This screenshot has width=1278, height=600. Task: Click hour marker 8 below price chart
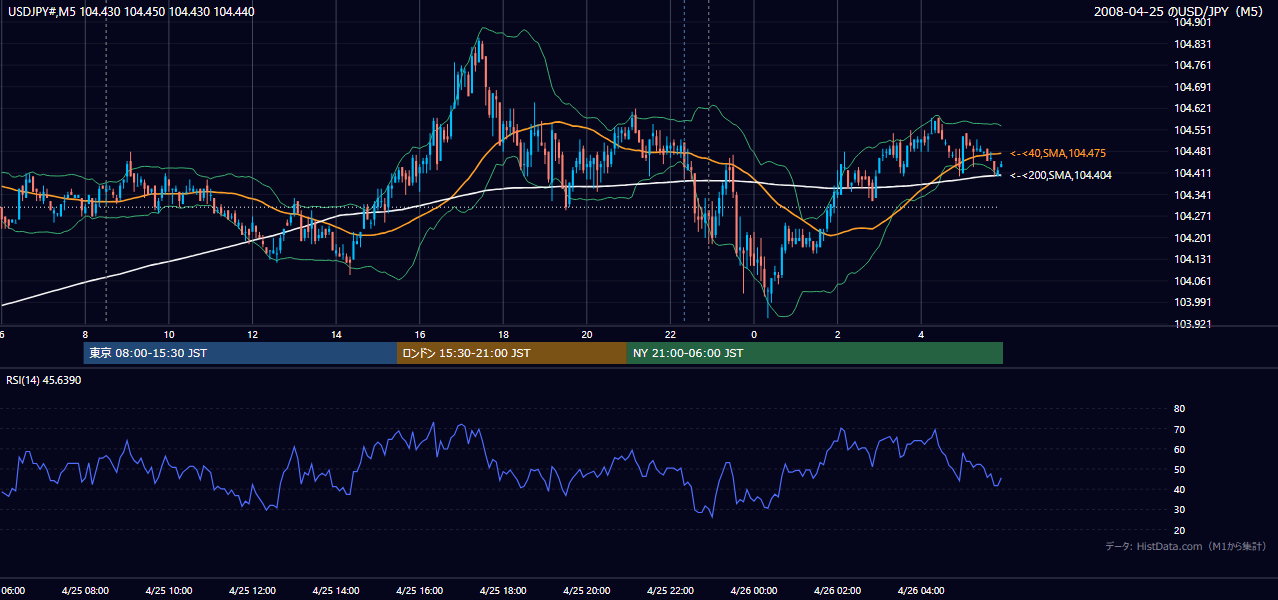click(x=85, y=335)
